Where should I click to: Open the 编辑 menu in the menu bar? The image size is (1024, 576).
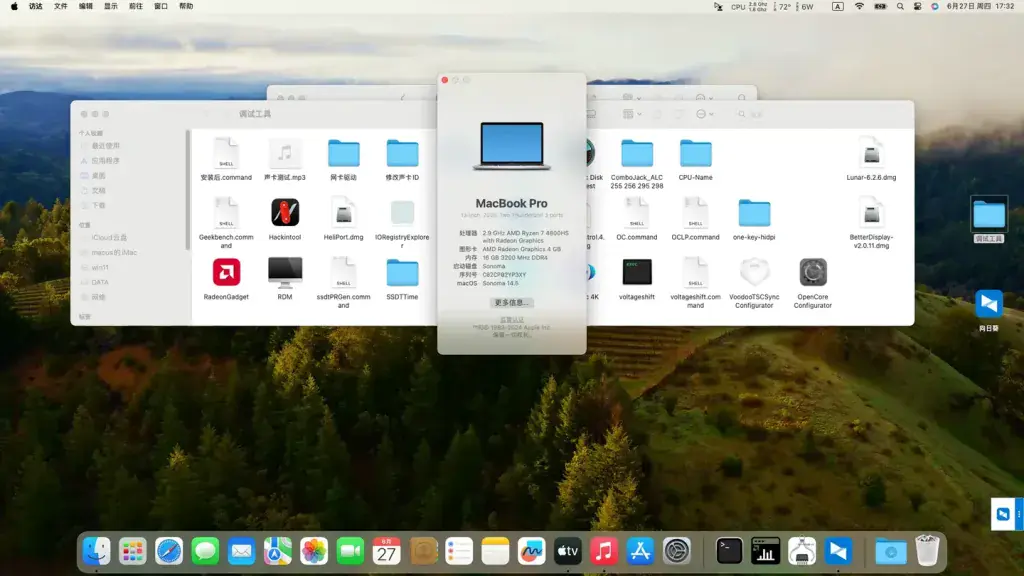(86, 7)
